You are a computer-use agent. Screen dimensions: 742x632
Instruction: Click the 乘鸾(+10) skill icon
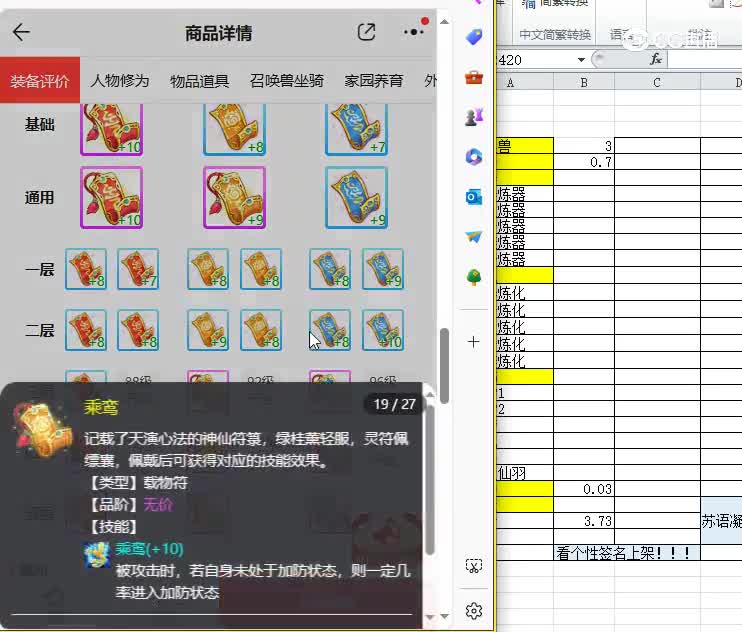tap(97, 554)
